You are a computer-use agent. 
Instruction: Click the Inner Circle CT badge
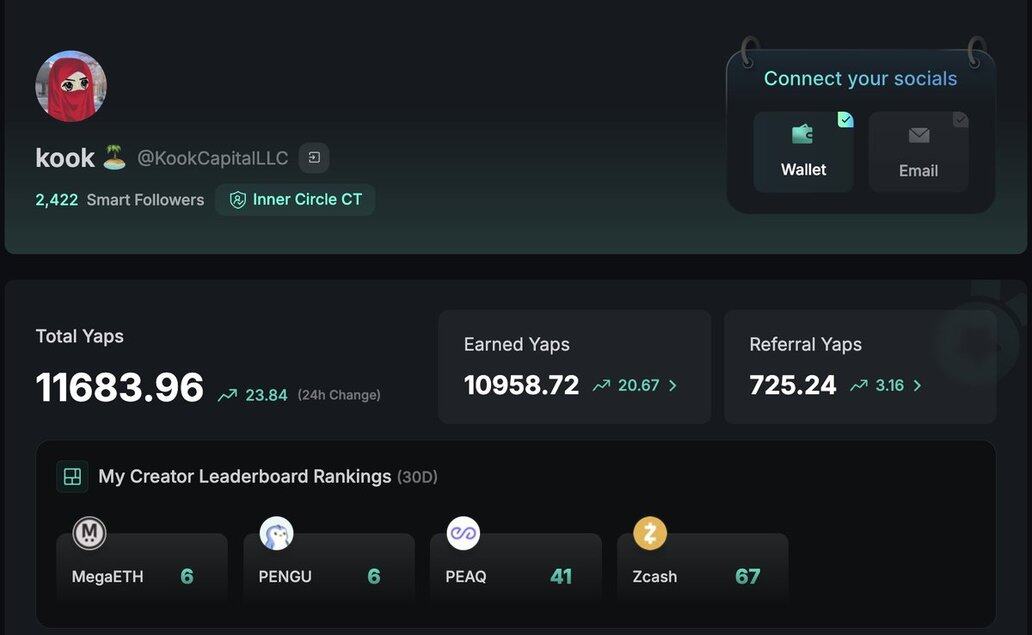coord(295,200)
